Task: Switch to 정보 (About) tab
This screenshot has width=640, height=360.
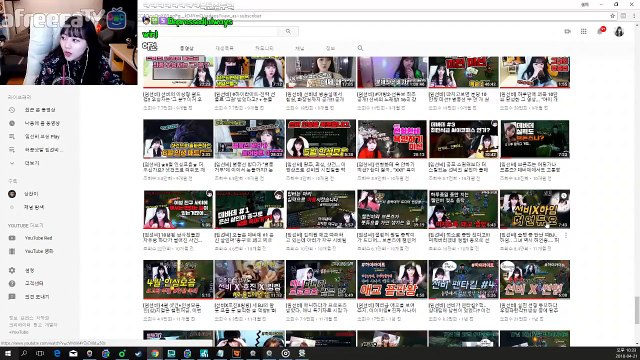Action: click(330, 48)
